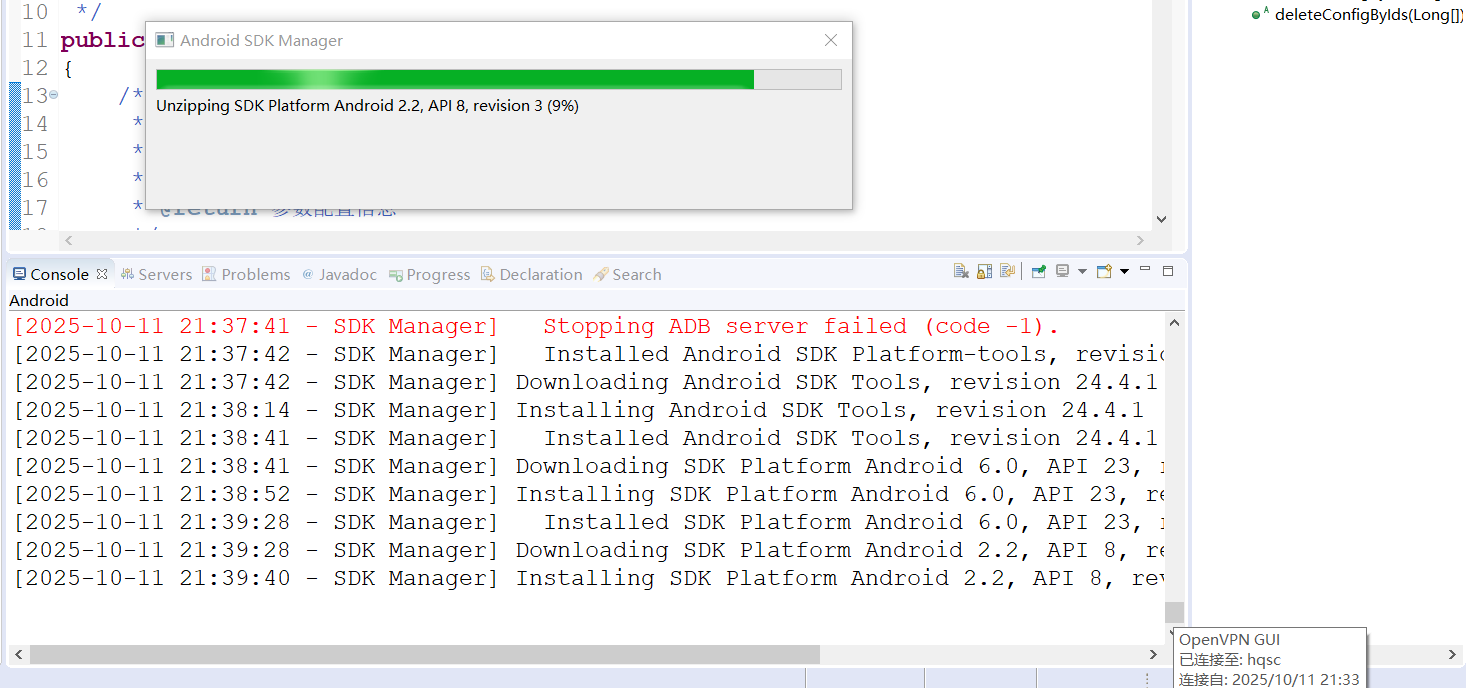Viewport: 1466px width, 688px height.
Task: Click Outline panel right scroll arrow
Action: (1453, 654)
